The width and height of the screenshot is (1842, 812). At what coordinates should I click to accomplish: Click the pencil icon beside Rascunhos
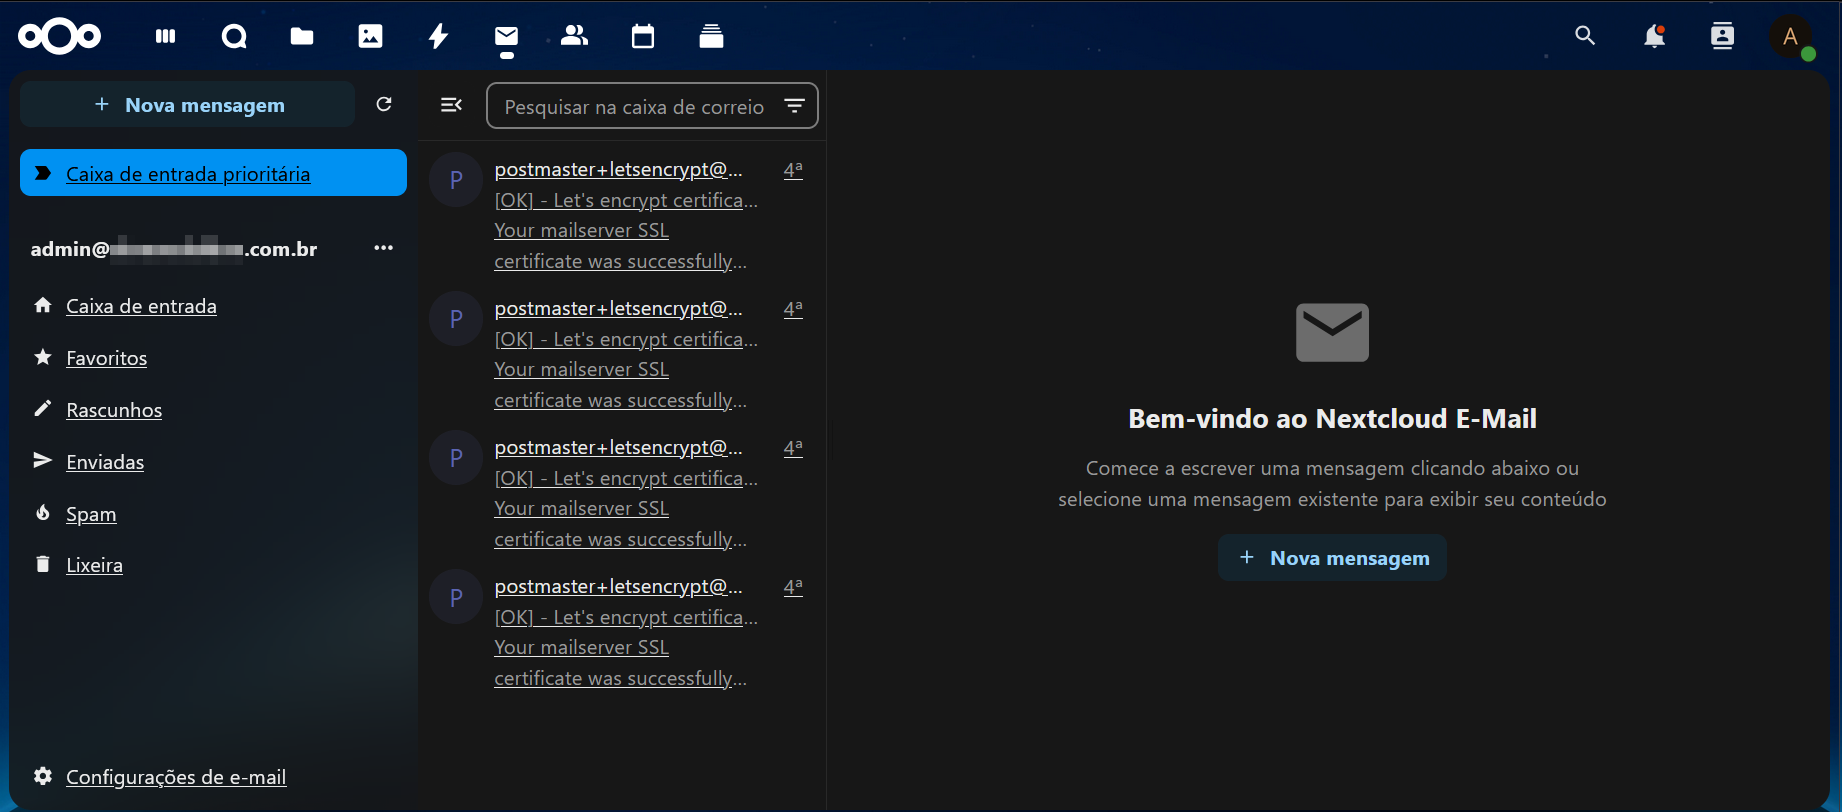(x=43, y=409)
